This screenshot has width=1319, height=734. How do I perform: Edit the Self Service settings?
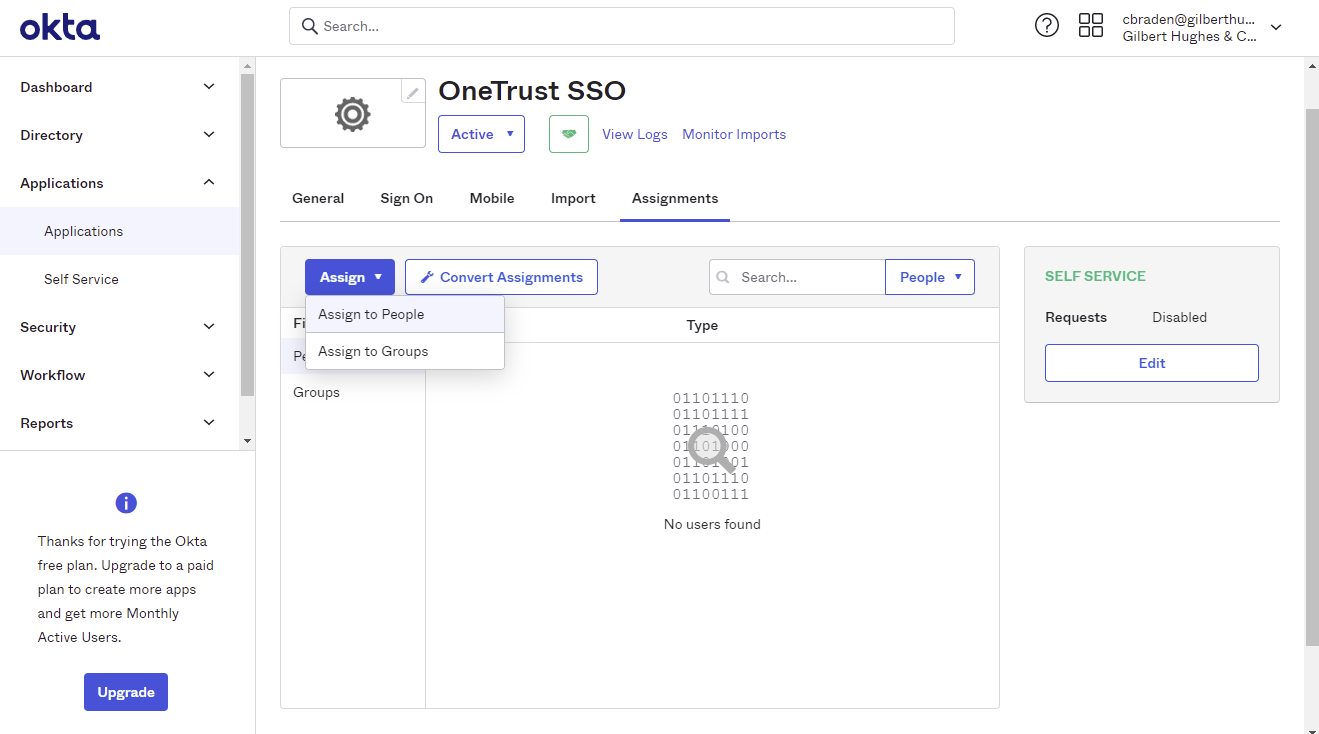(x=1151, y=362)
